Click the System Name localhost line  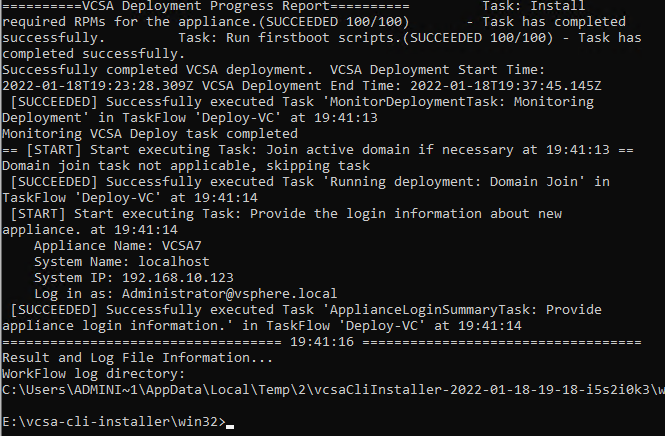coord(121,262)
